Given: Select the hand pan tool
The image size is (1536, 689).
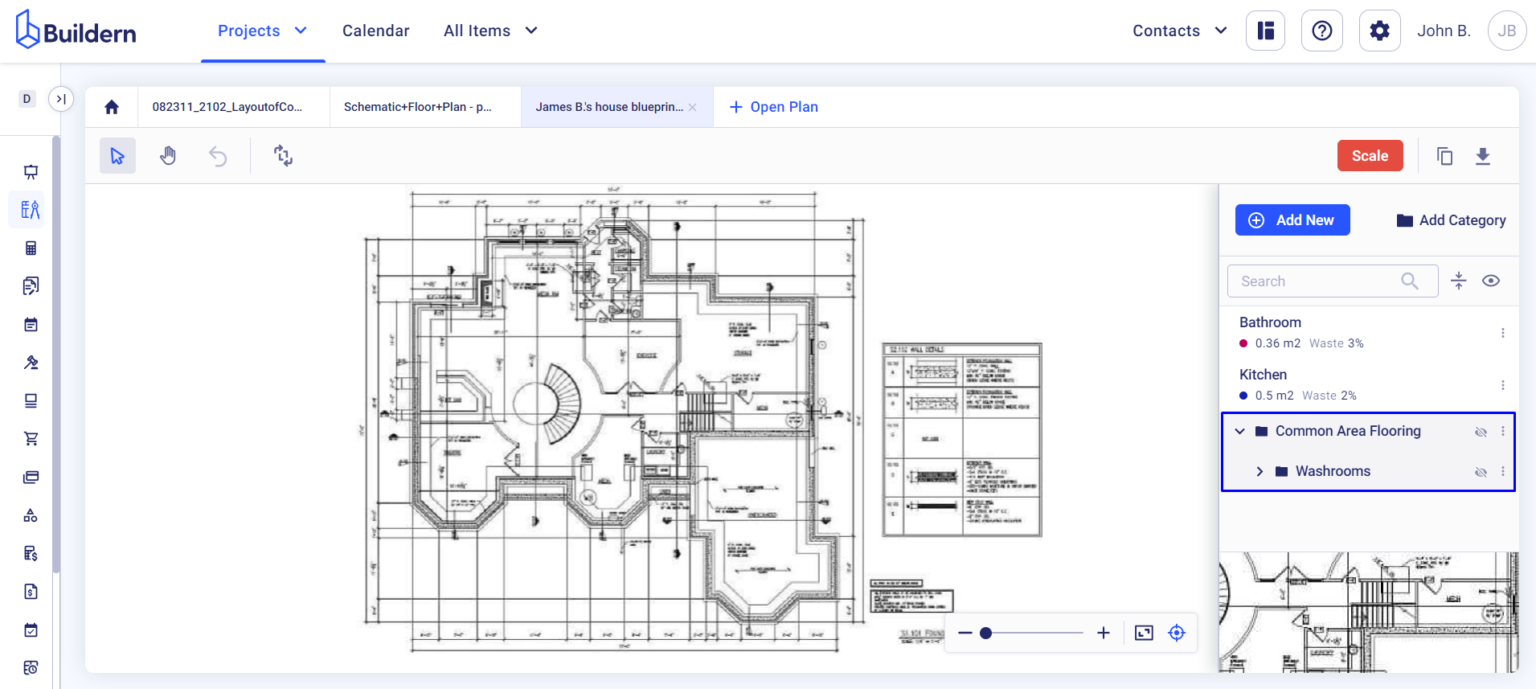Looking at the screenshot, I should tap(168, 156).
